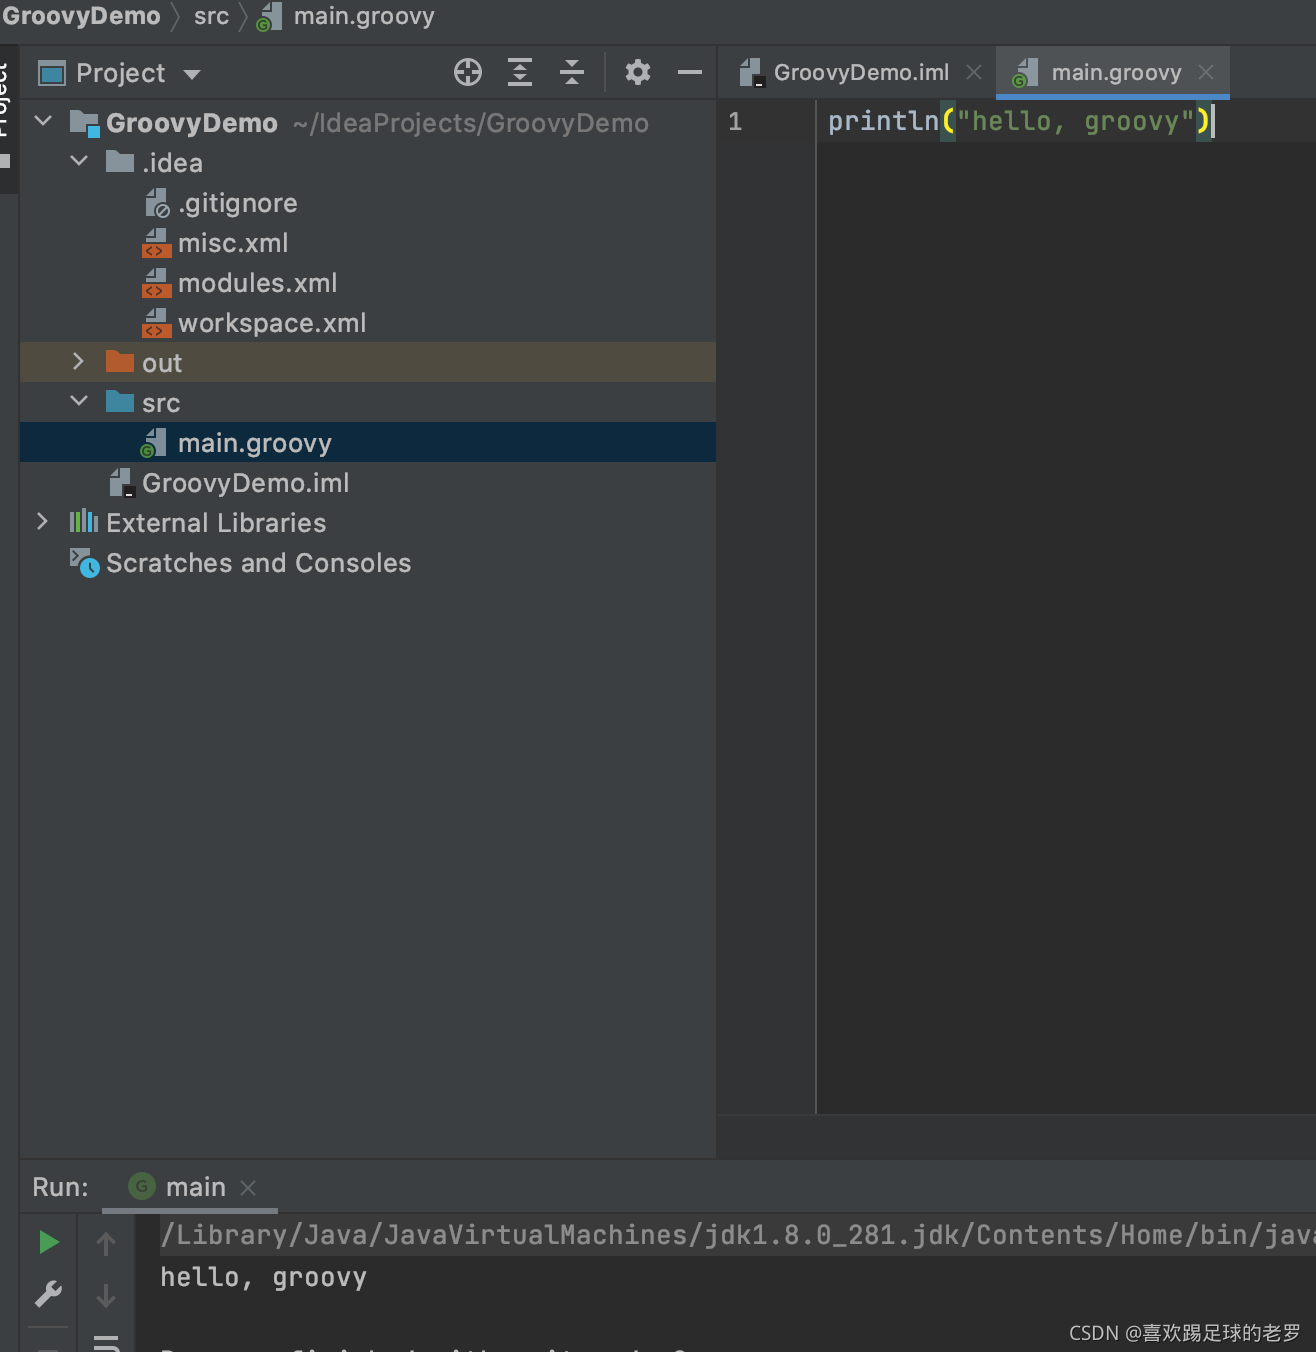Click src in breadcrumb bar

[211, 16]
